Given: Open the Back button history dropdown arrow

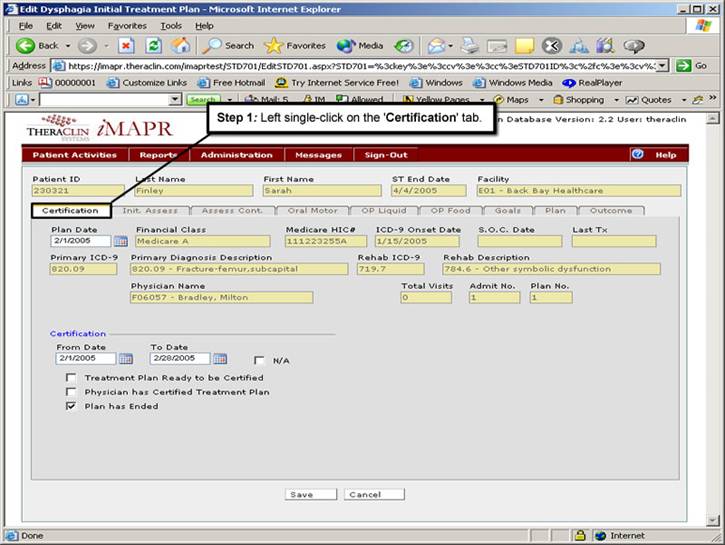Looking at the screenshot, I should [67, 46].
